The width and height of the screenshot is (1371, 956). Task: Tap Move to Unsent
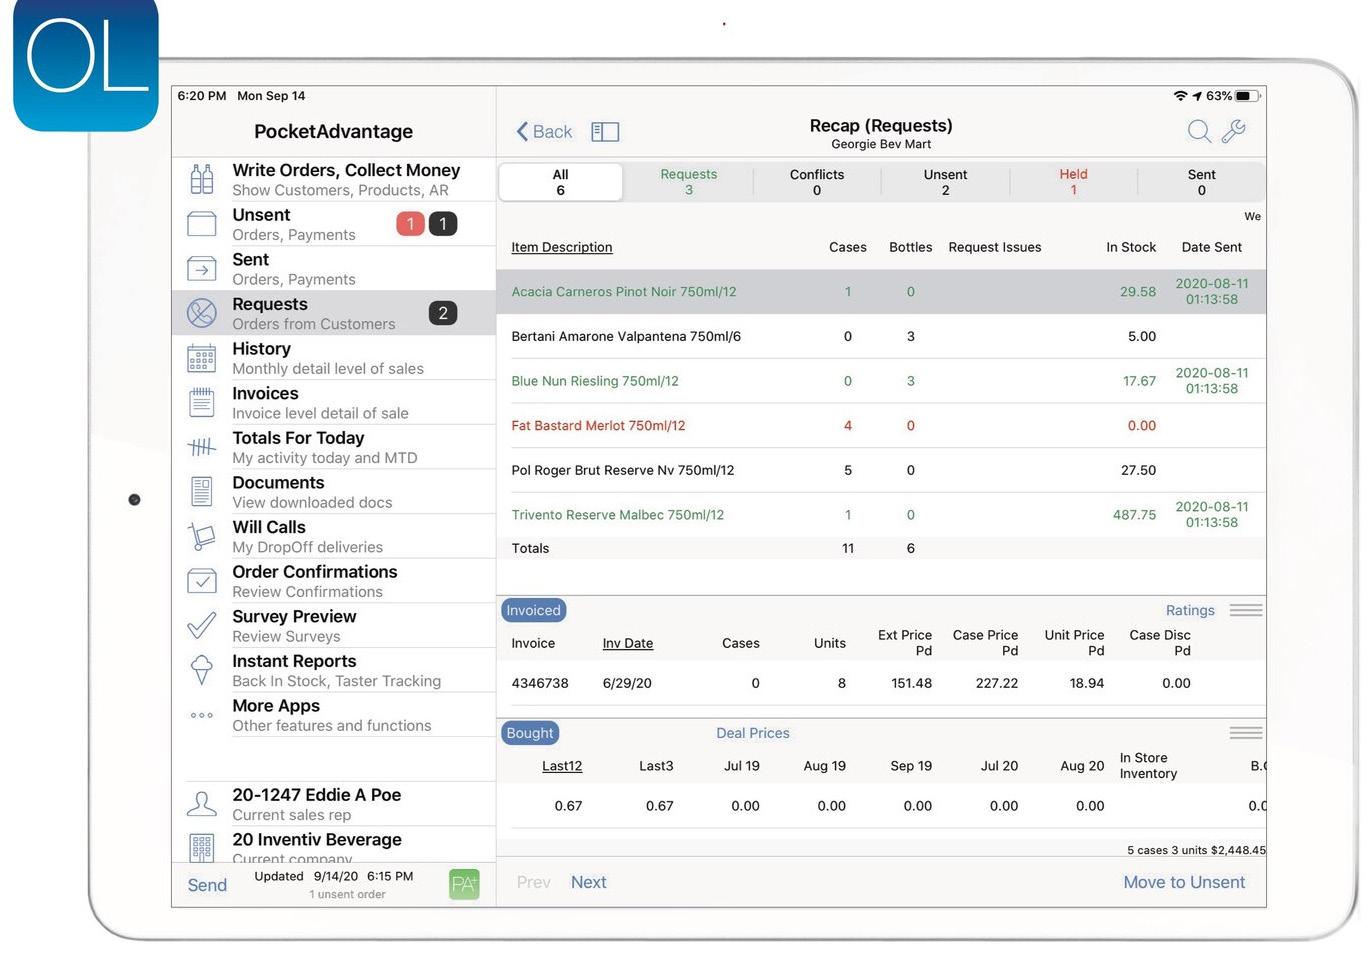point(1184,882)
